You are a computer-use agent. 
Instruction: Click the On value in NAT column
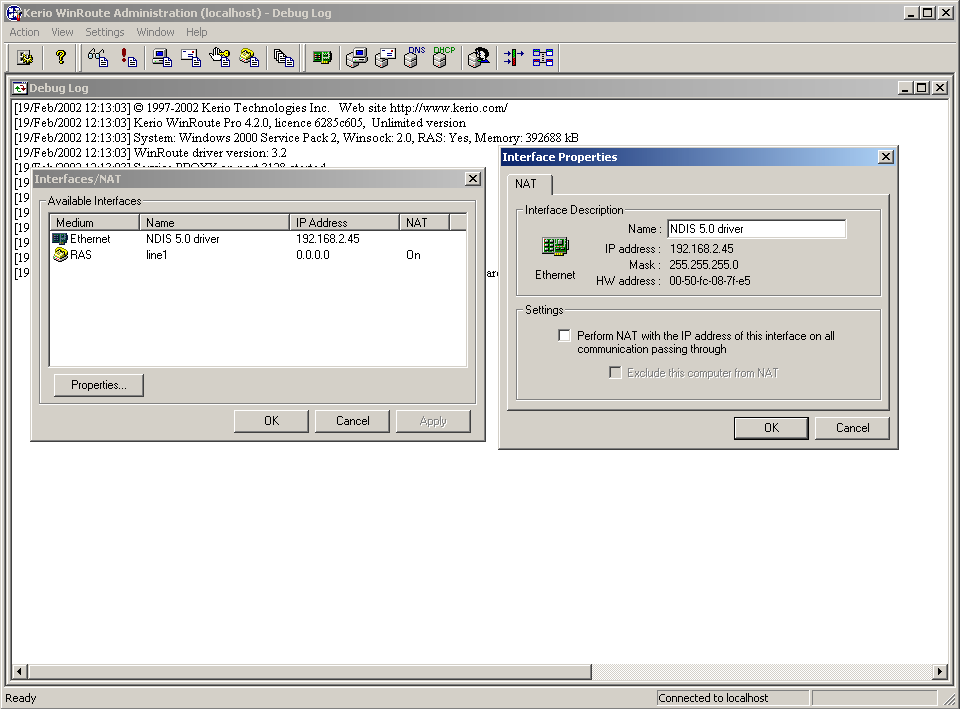click(x=413, y=255)
